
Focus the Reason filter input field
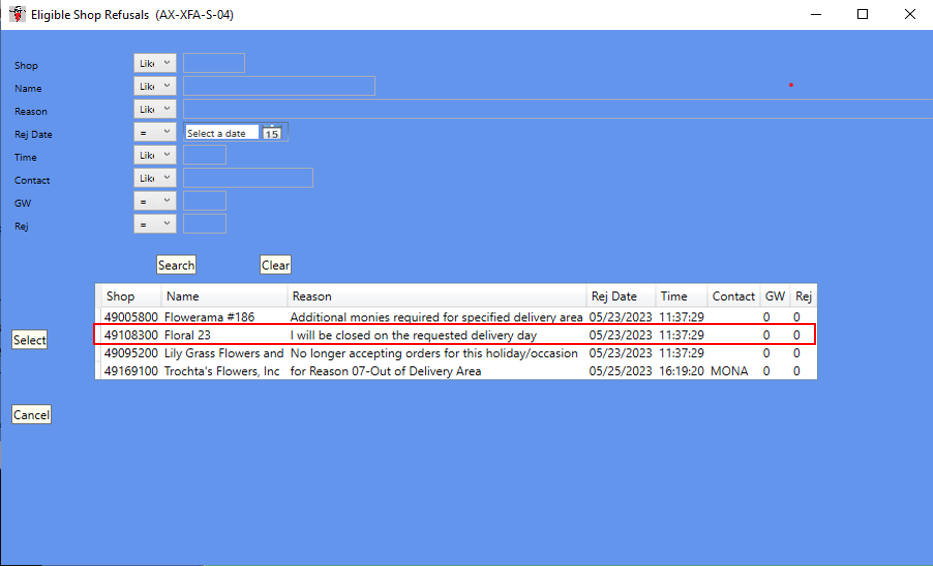click(x=558, y=110)
